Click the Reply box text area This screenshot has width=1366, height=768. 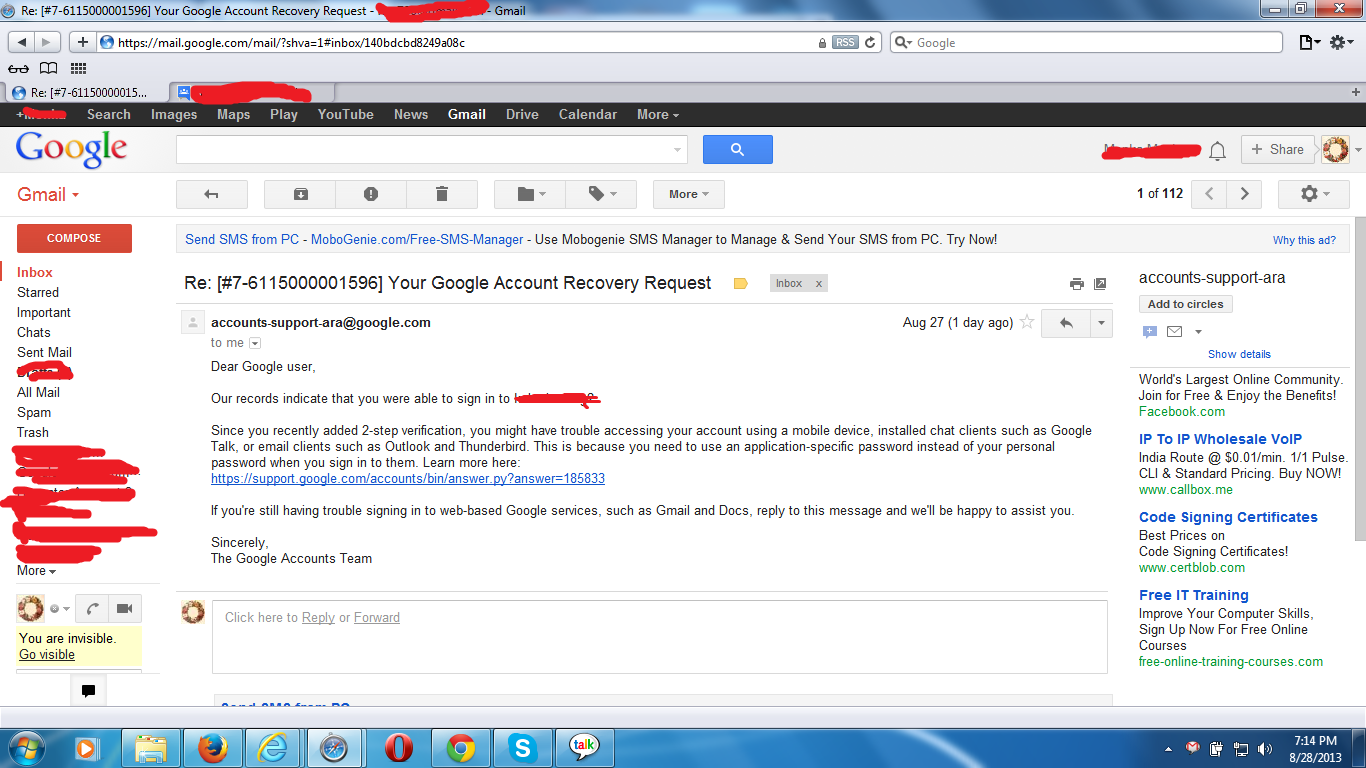click(x=660, y=636)
